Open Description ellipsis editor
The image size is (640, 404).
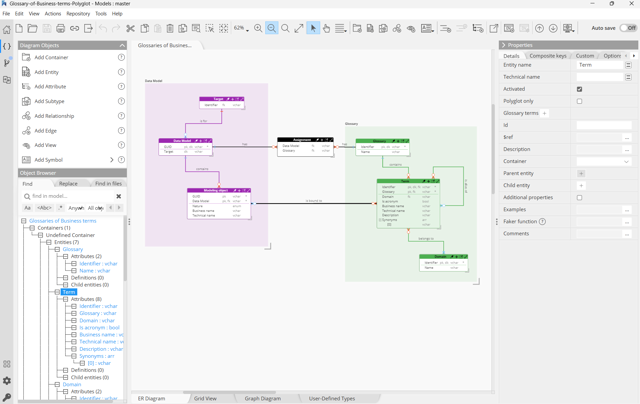coord(627,150)
